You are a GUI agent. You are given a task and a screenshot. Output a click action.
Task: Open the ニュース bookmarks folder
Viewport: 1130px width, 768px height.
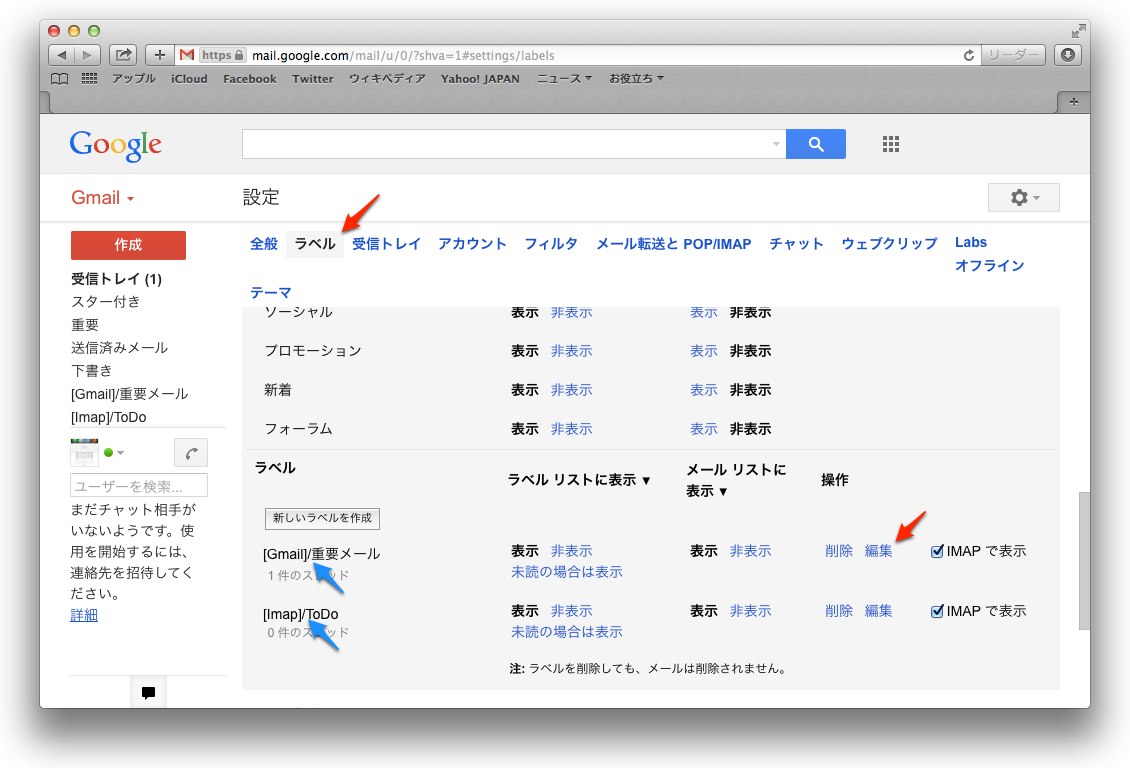coord(564,79)
